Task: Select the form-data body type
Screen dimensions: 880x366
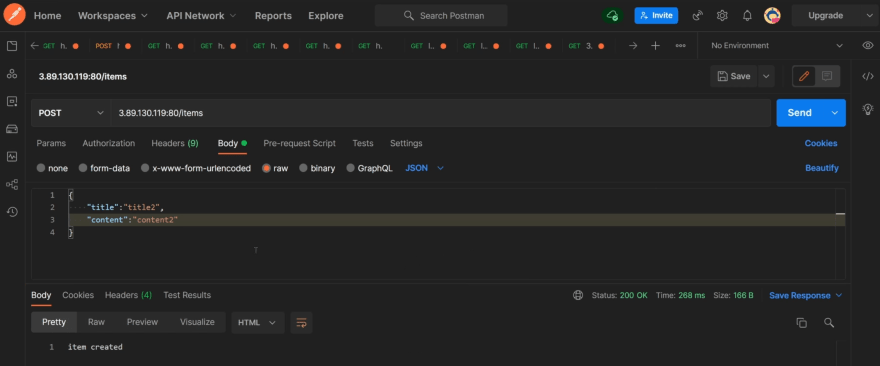Action: coord(83,168)
